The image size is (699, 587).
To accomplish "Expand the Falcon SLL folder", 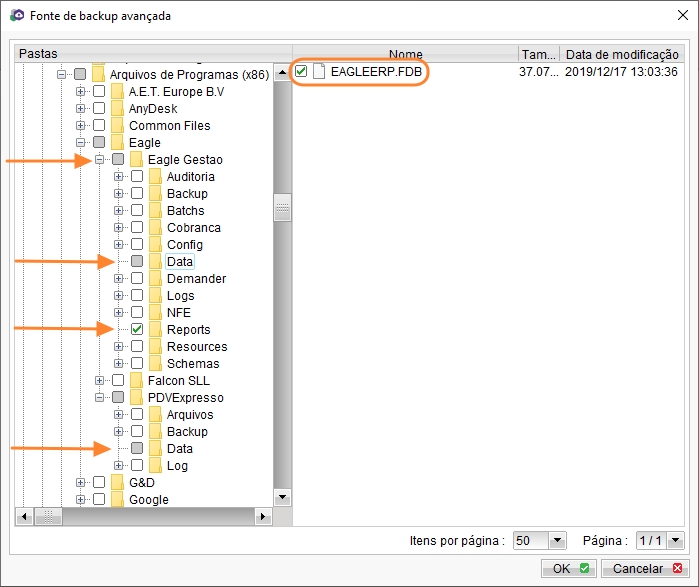I will [x=99, y=380].
